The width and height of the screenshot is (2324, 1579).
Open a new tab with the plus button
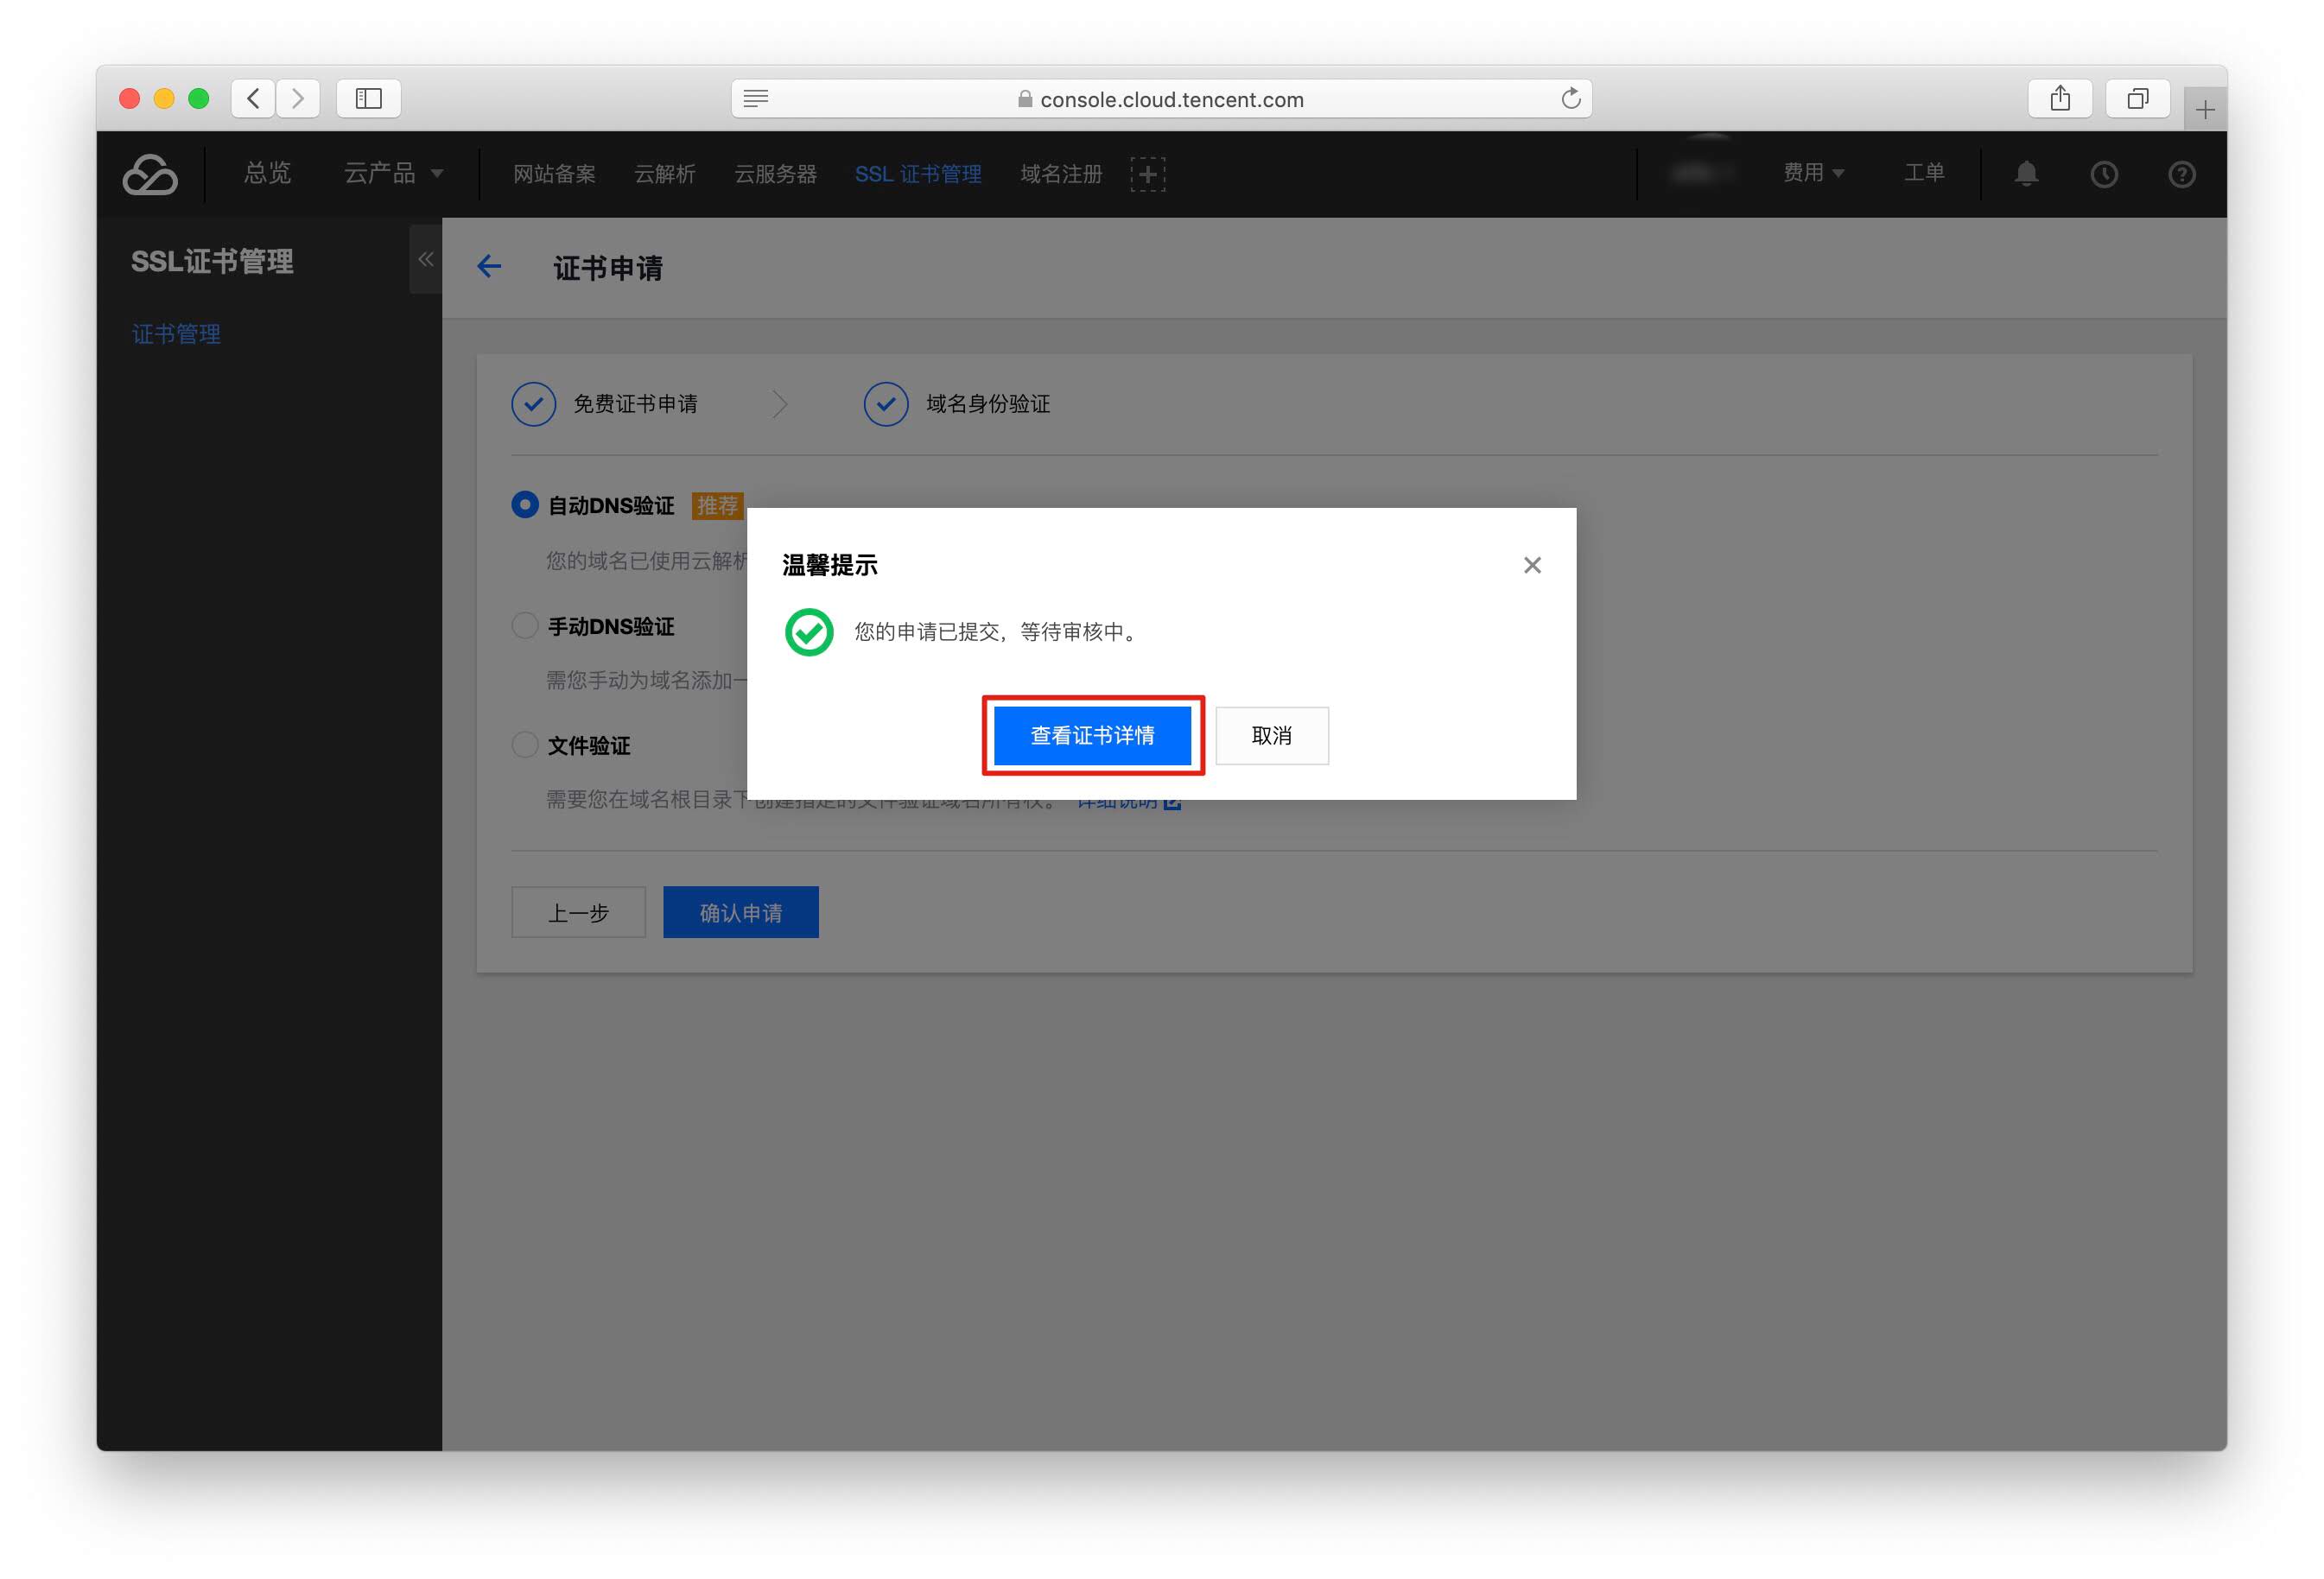(2205, 109)
